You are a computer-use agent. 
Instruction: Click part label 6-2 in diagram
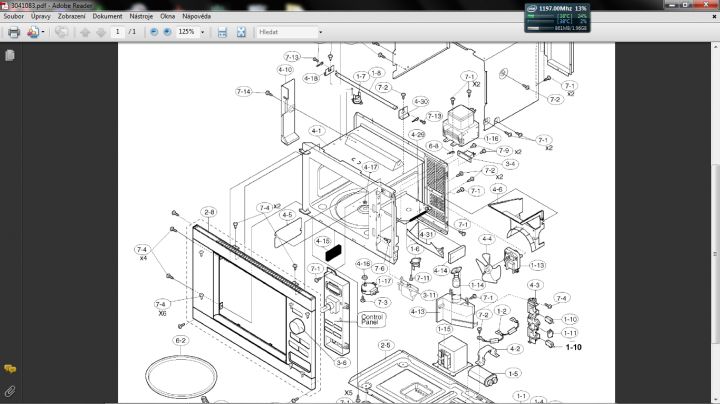180,340
